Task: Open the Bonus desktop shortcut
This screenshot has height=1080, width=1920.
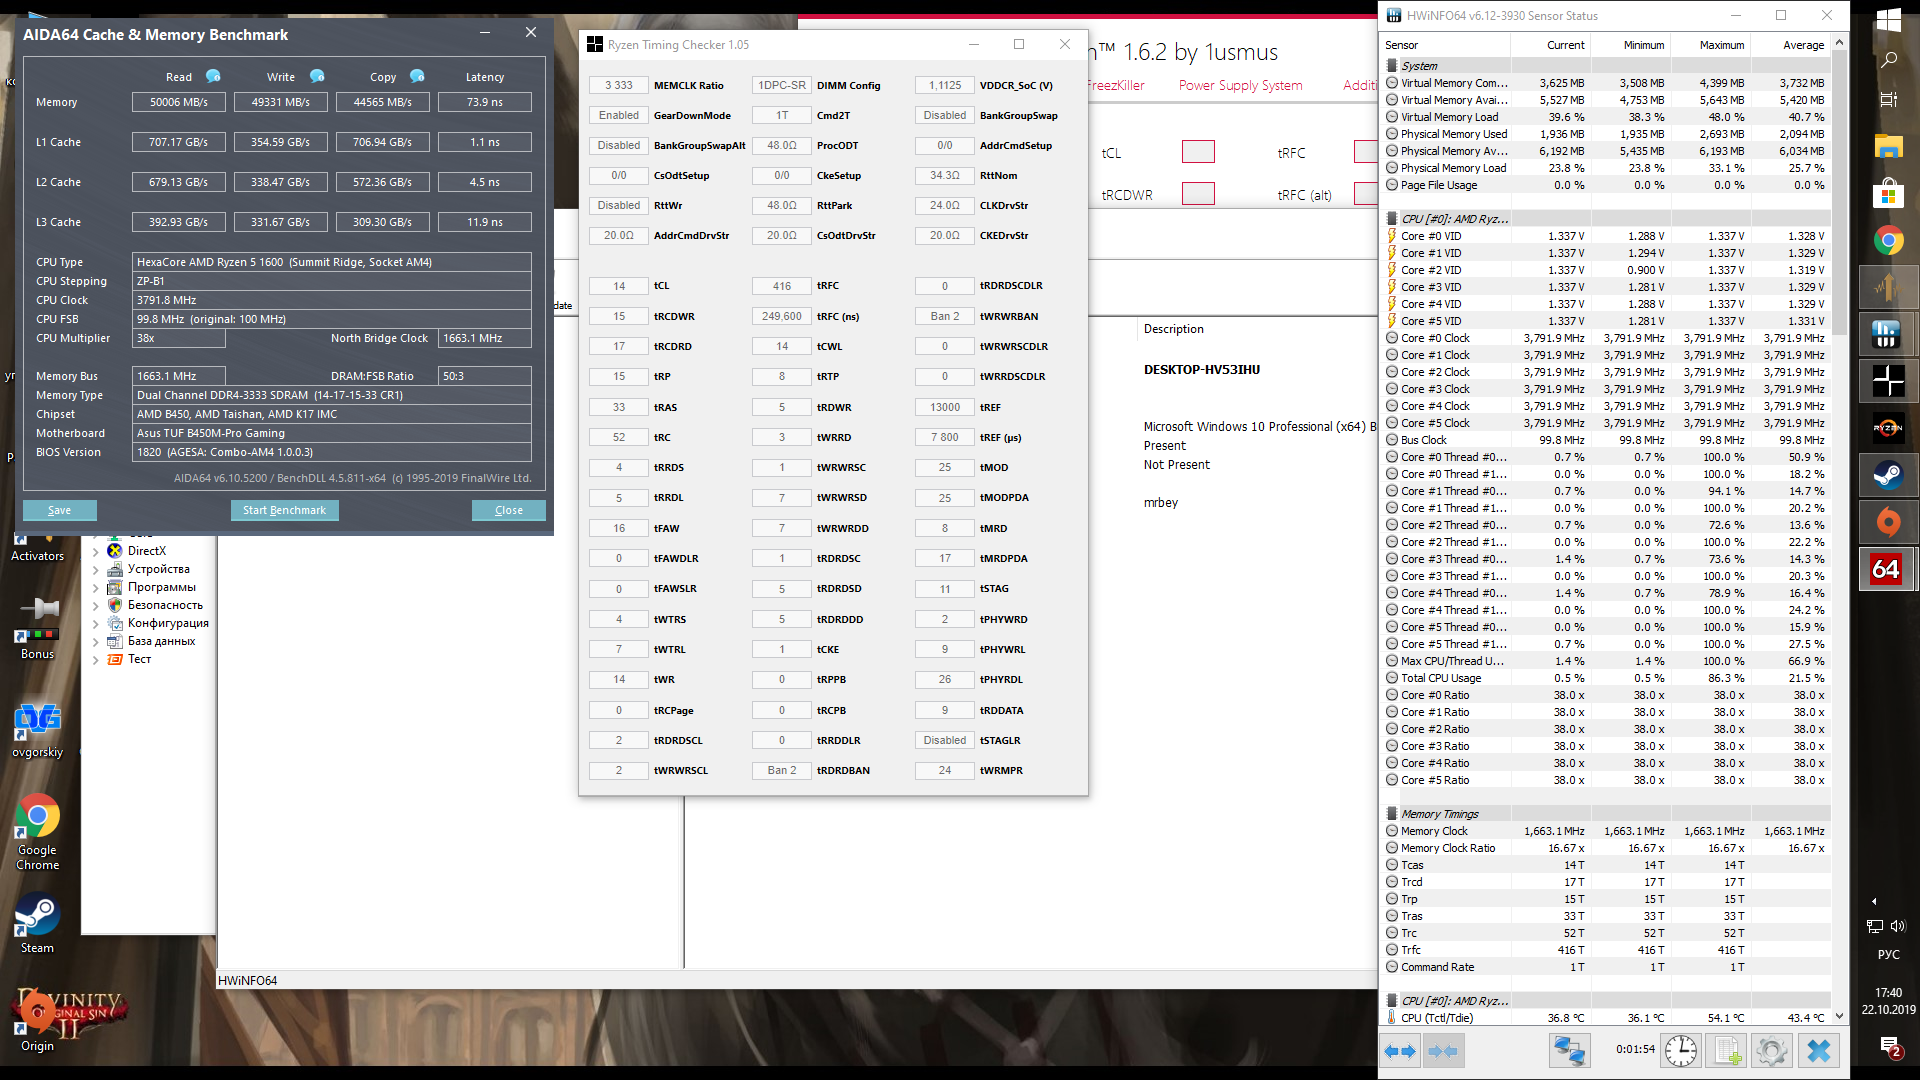Action: point(38,628)
